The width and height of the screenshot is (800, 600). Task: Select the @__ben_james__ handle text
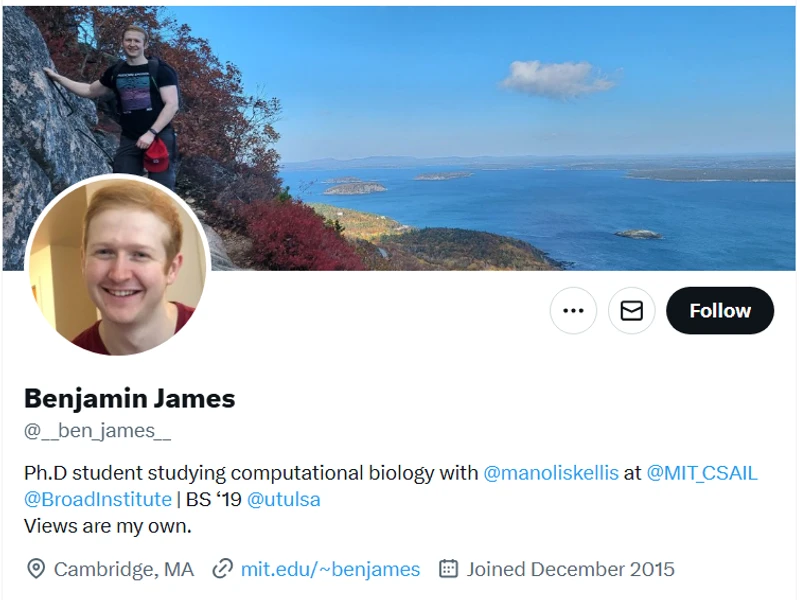97,431
